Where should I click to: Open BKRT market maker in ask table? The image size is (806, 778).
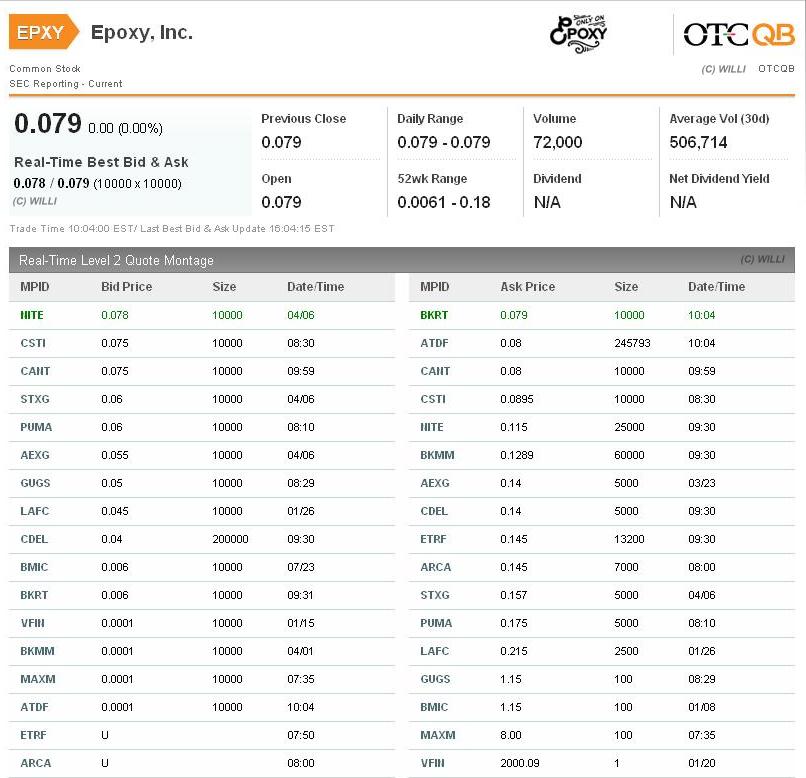click(435, 315)
